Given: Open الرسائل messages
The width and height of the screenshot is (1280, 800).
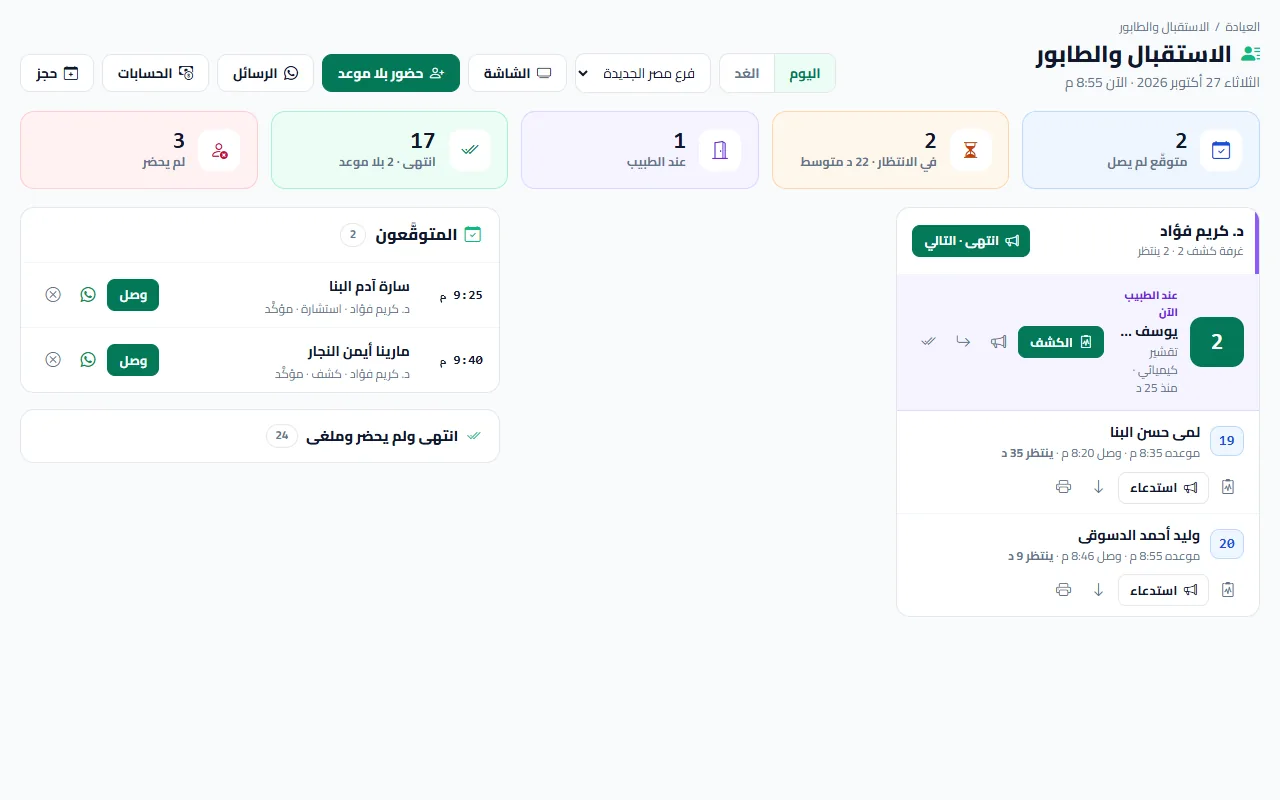Looking at the screenshot, I should (265, 73).
